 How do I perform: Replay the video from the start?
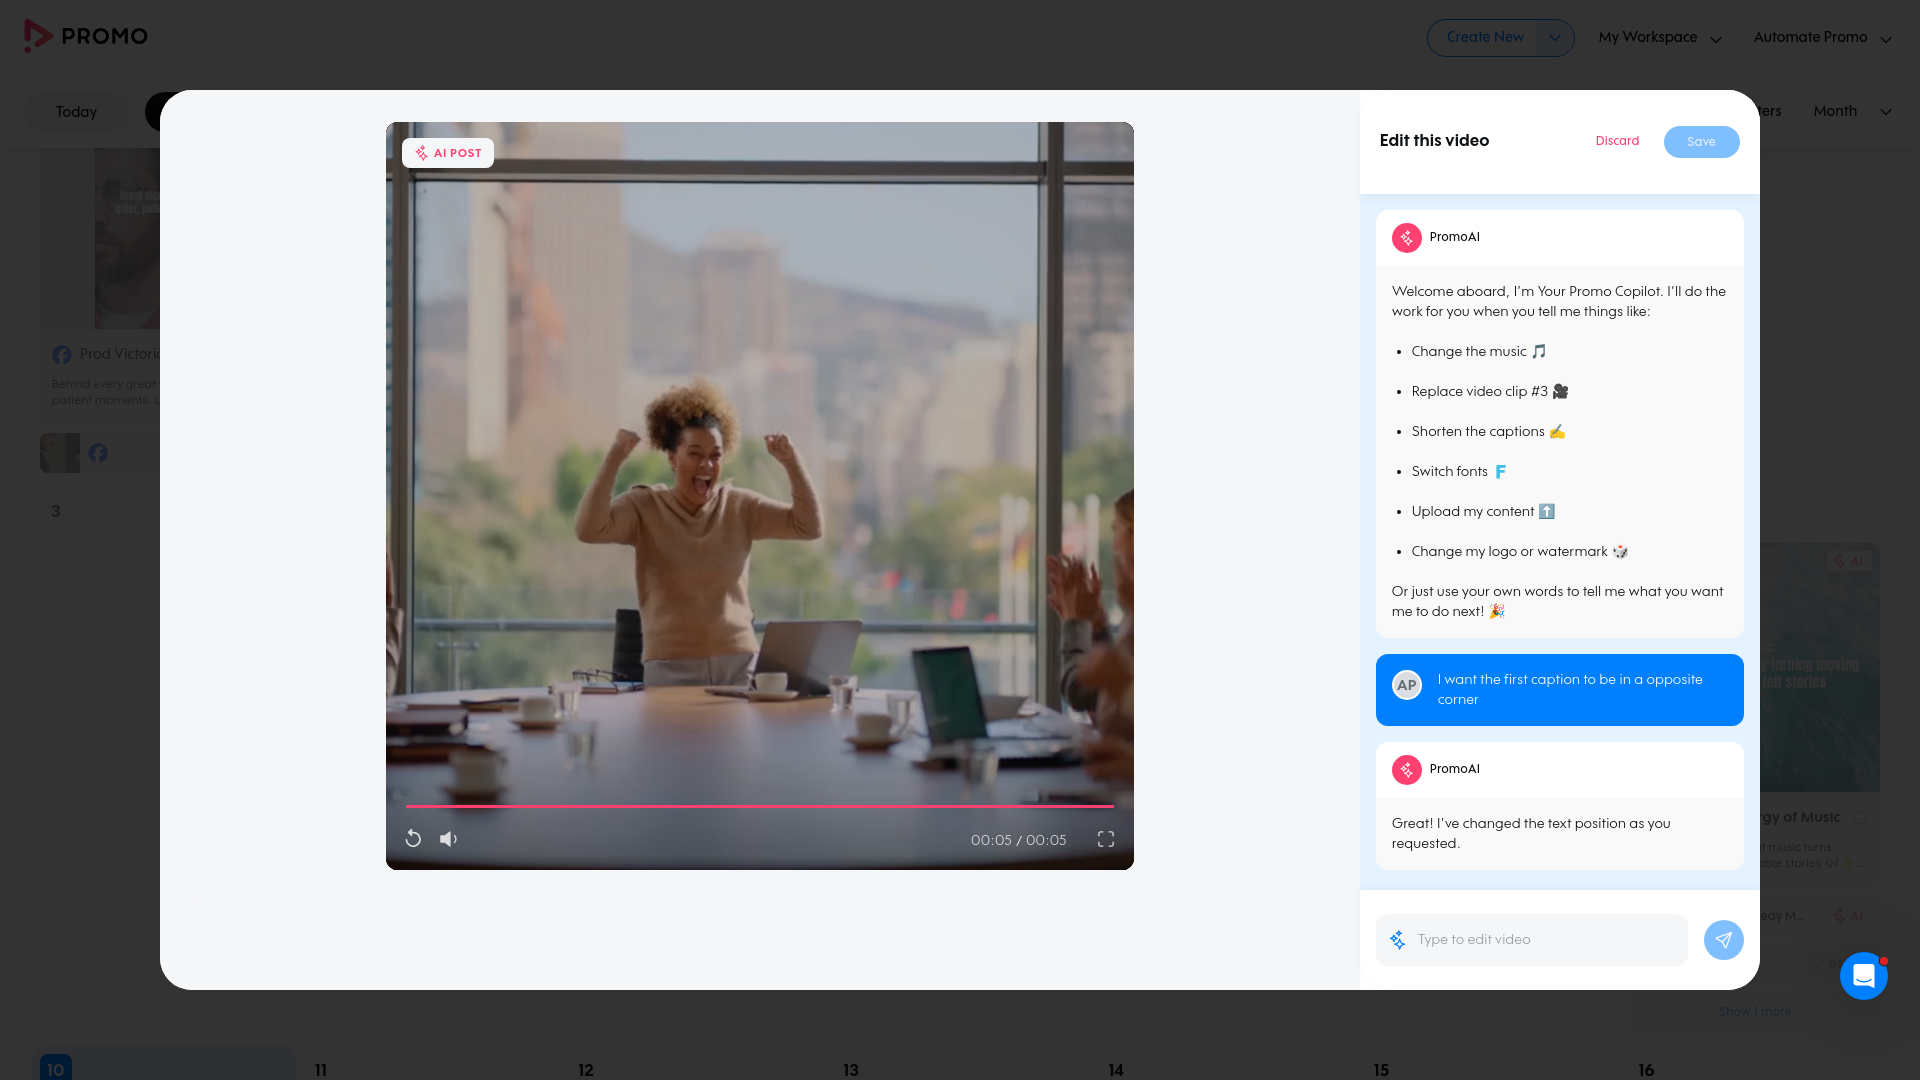[413, 839]
